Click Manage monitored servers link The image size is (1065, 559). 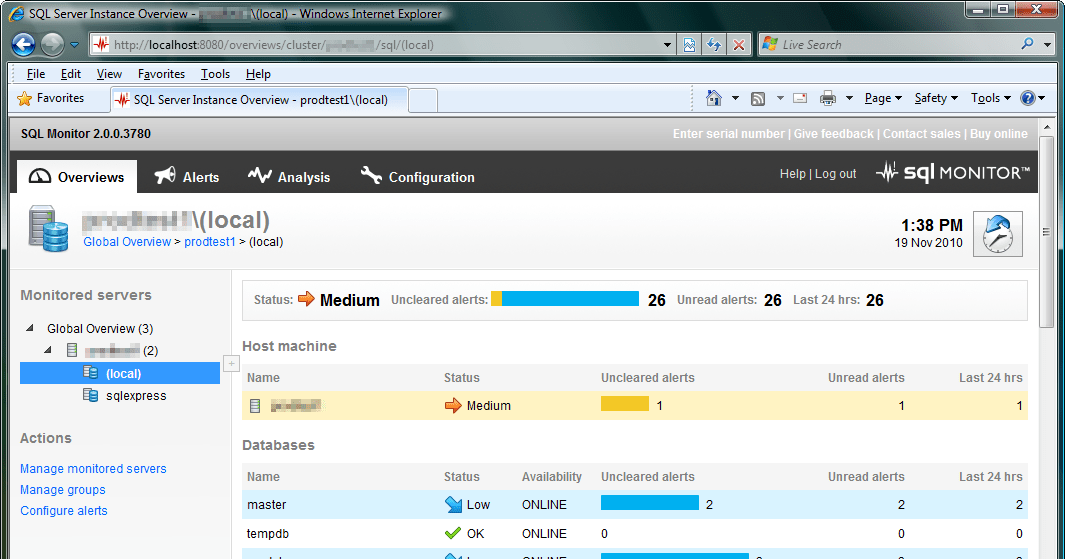point(93,469)
